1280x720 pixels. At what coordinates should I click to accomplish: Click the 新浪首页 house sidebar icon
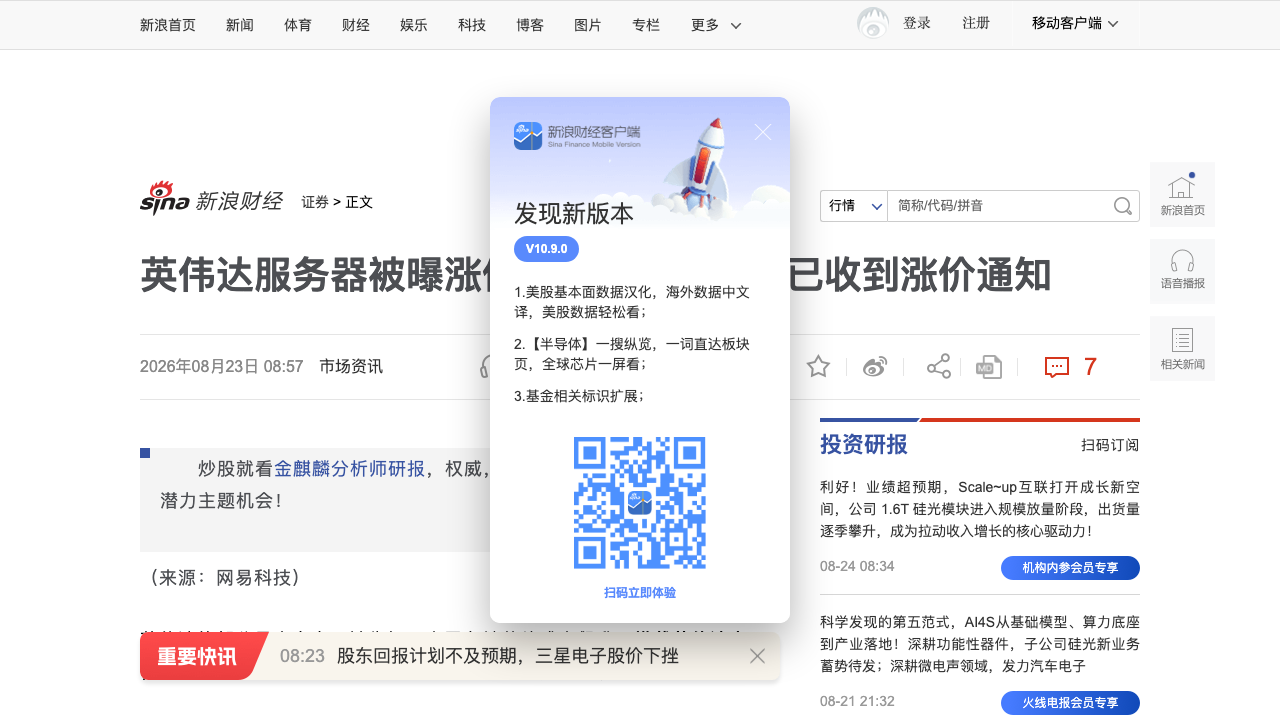1182,194
